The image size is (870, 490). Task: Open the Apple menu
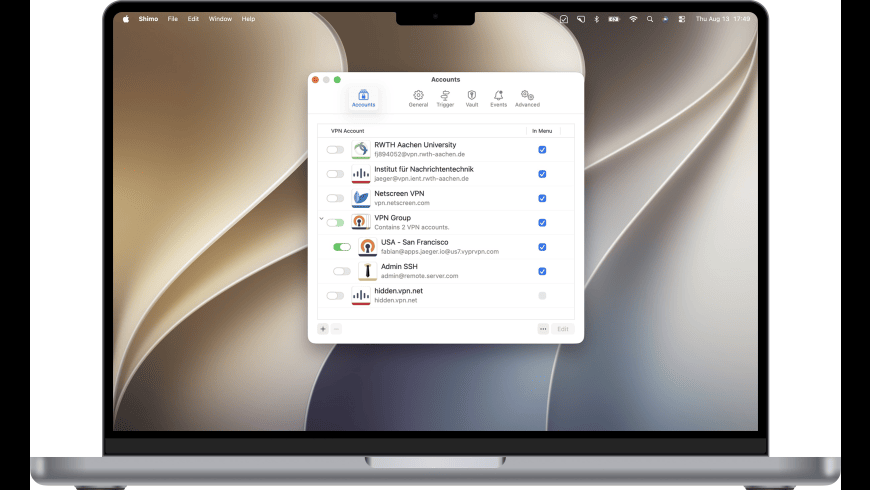click(126, 19)
